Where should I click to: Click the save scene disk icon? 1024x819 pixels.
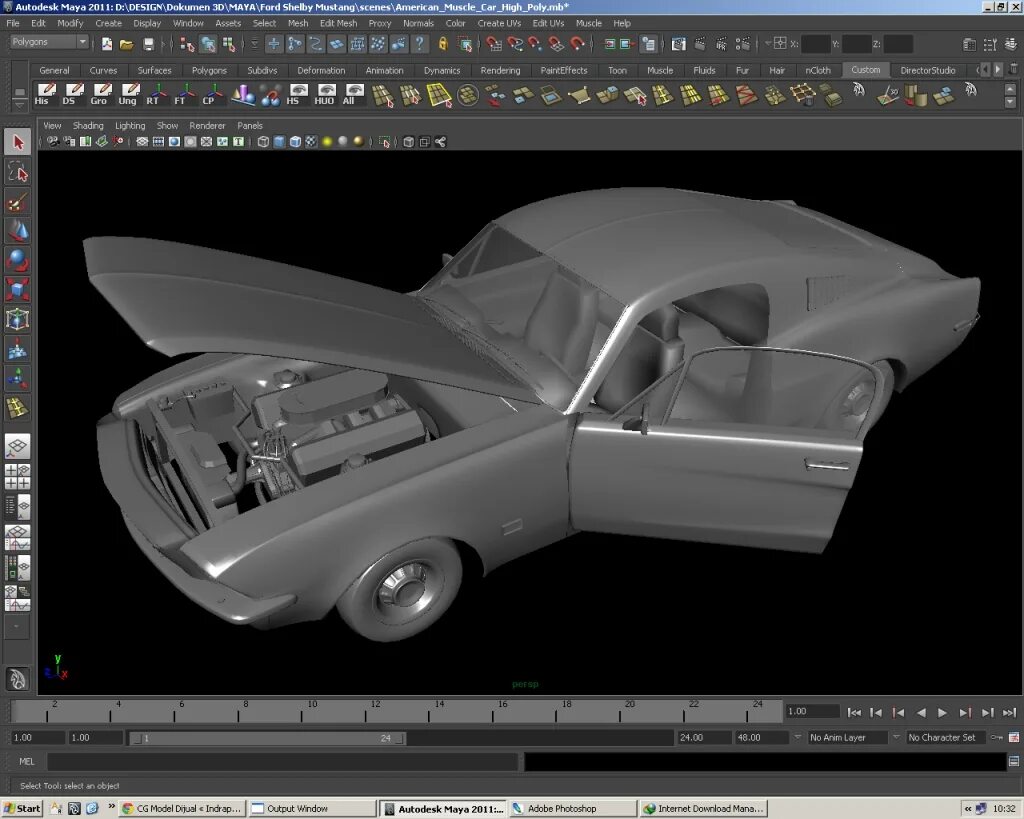point(149,44)
